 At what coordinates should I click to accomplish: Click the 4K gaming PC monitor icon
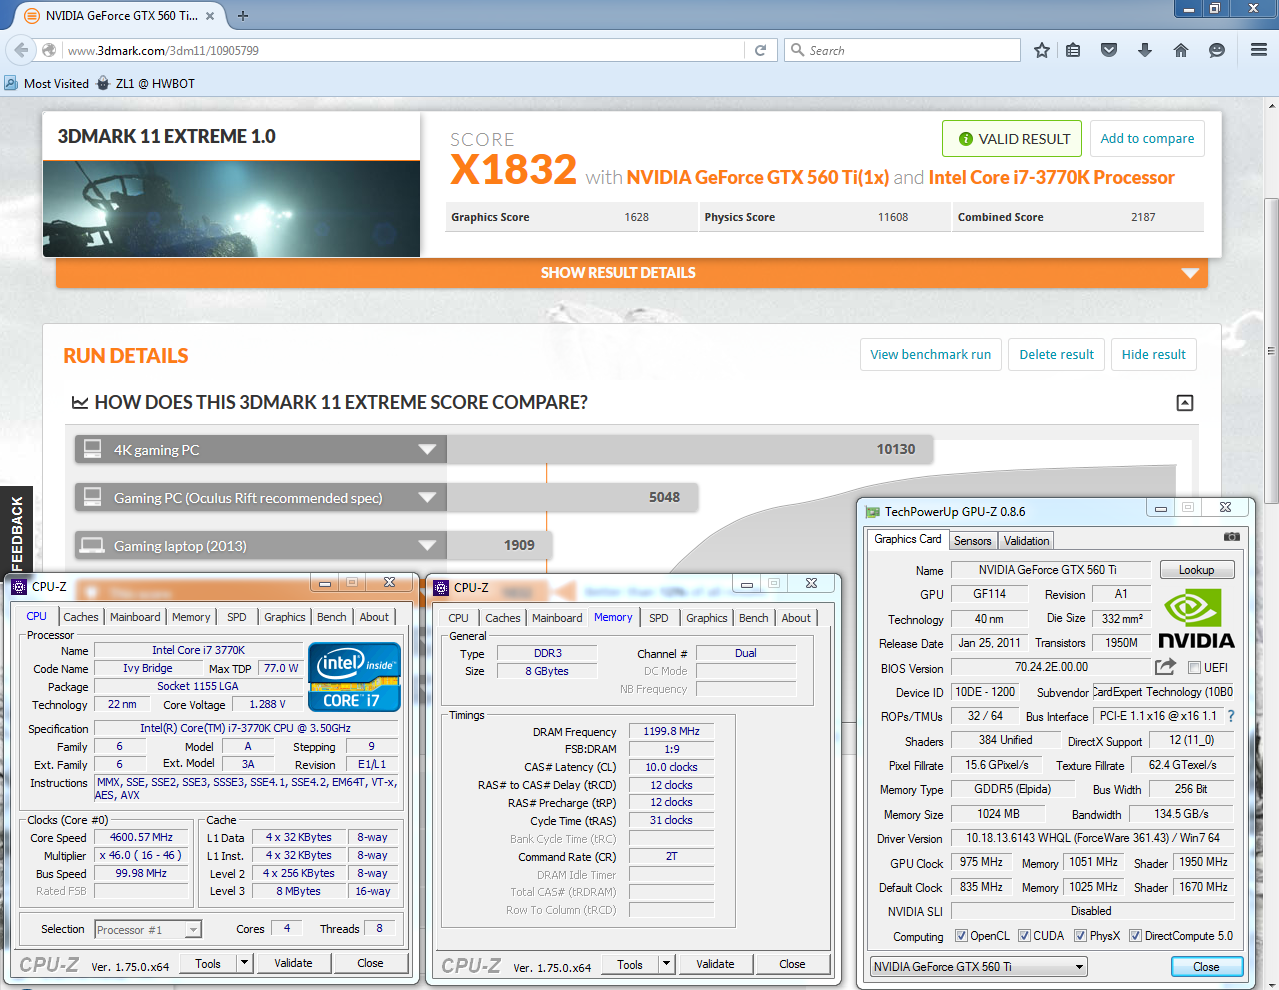pos(92,449)
